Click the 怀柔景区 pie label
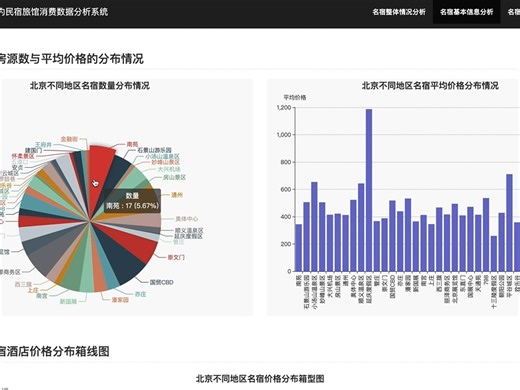Image resolution: width=520 pixels, height=390 pixels. 23,156
